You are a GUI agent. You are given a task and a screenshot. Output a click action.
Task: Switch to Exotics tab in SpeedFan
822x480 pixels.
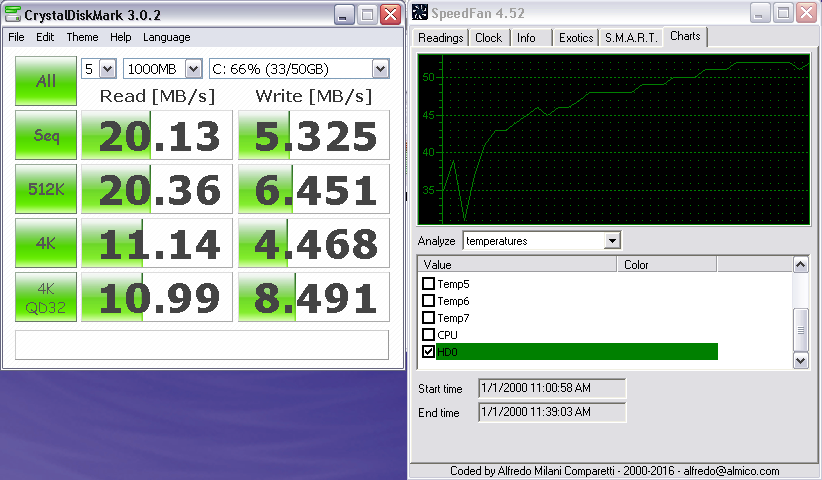pos(576,38)
